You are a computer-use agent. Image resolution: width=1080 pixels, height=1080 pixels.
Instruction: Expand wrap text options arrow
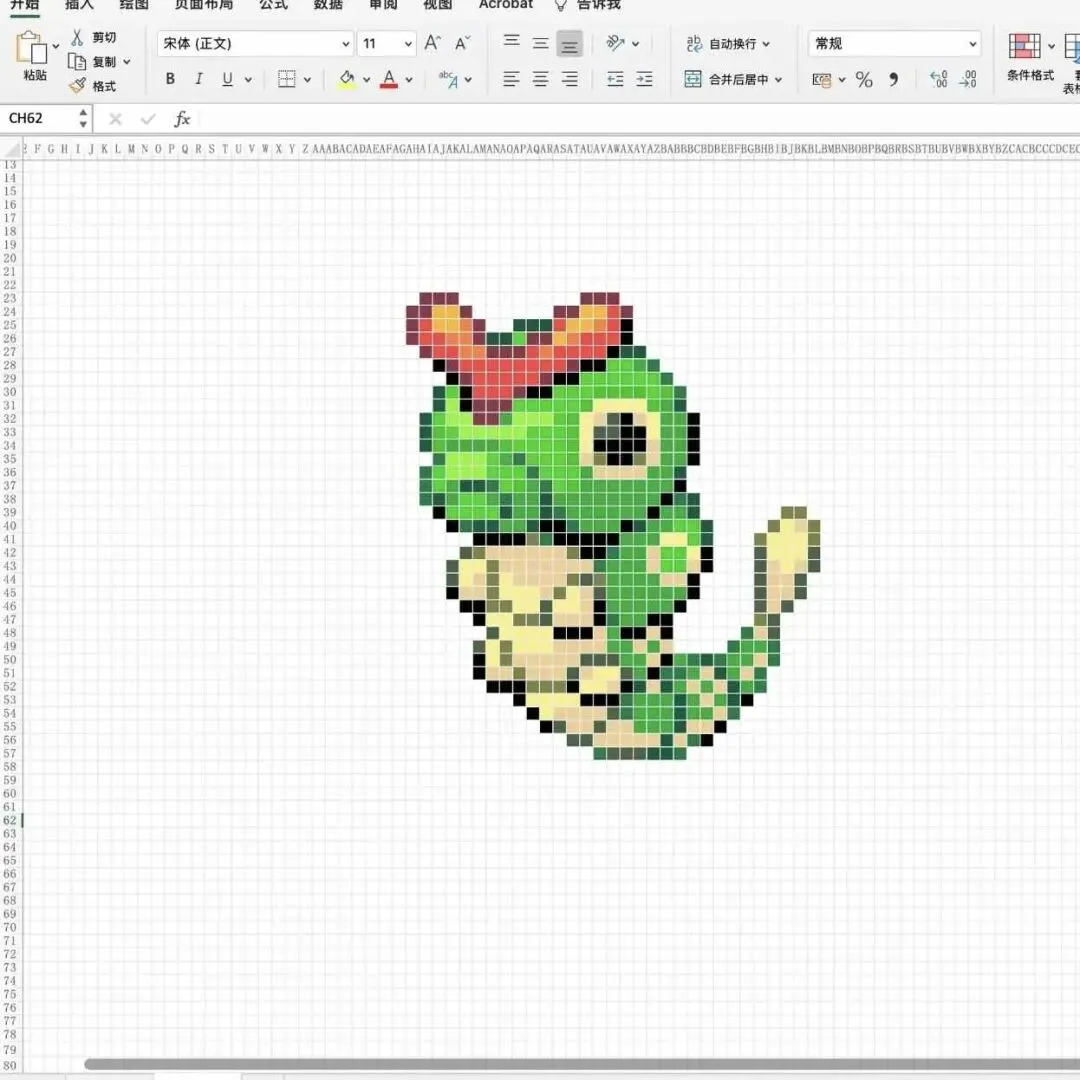(766, 44)
